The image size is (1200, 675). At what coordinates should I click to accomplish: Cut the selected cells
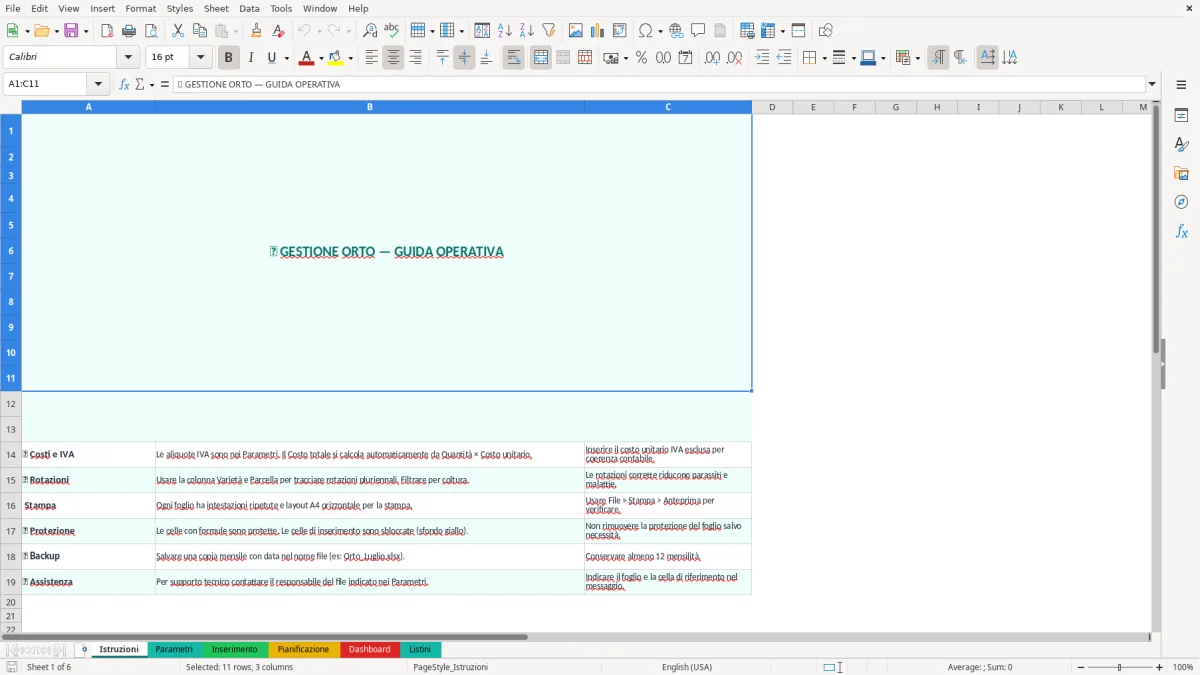178,31
